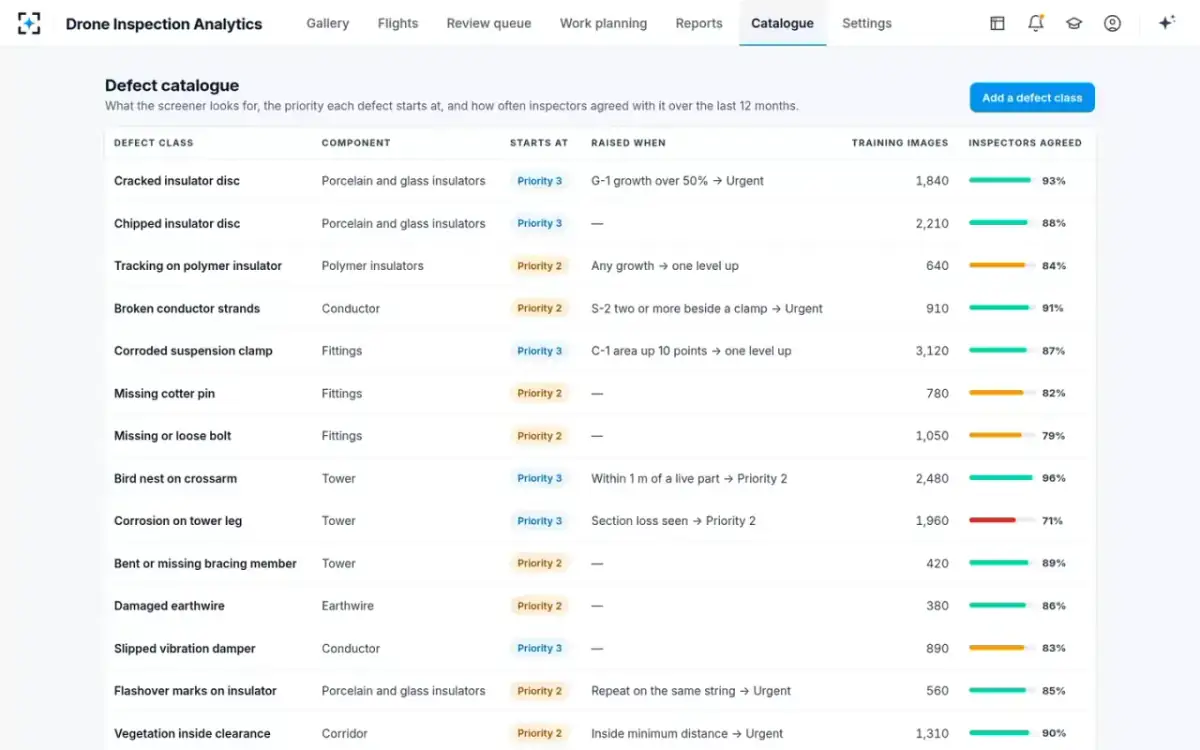Viewport: 1200px width, 750px height.
Task: Sort by the Component column header
Action: coord(356,143)
